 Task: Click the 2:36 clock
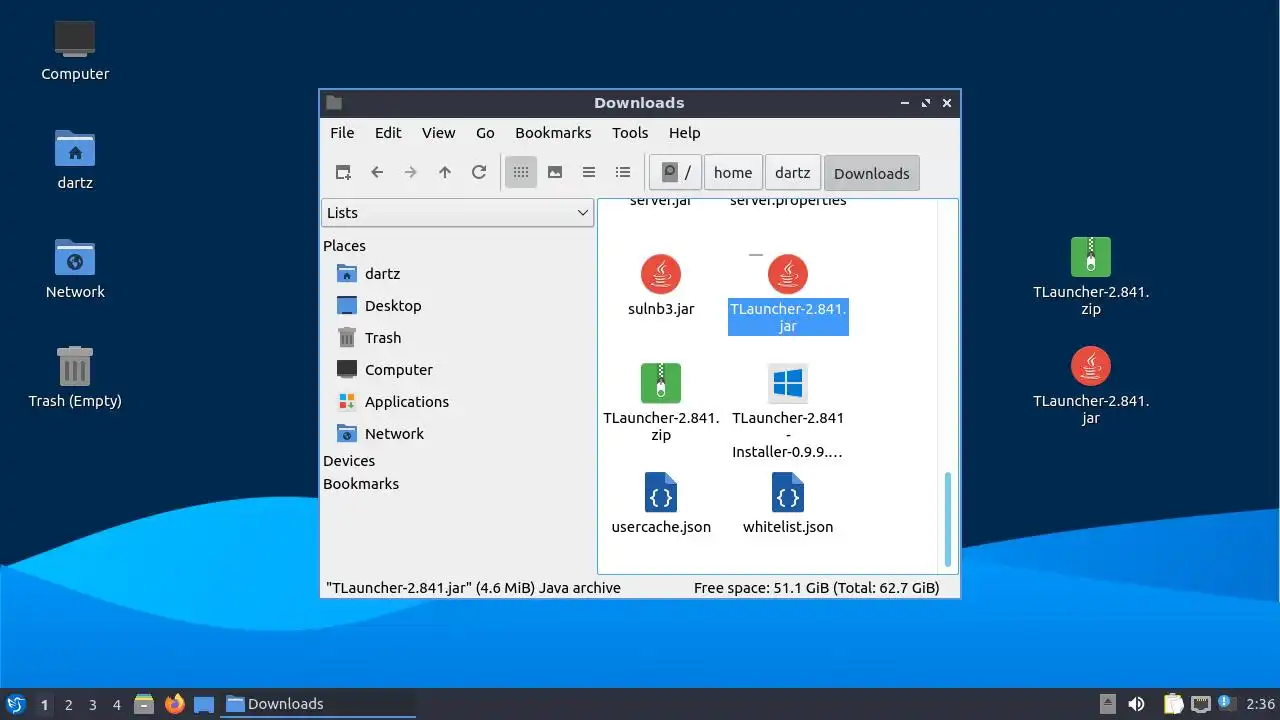1260,704
